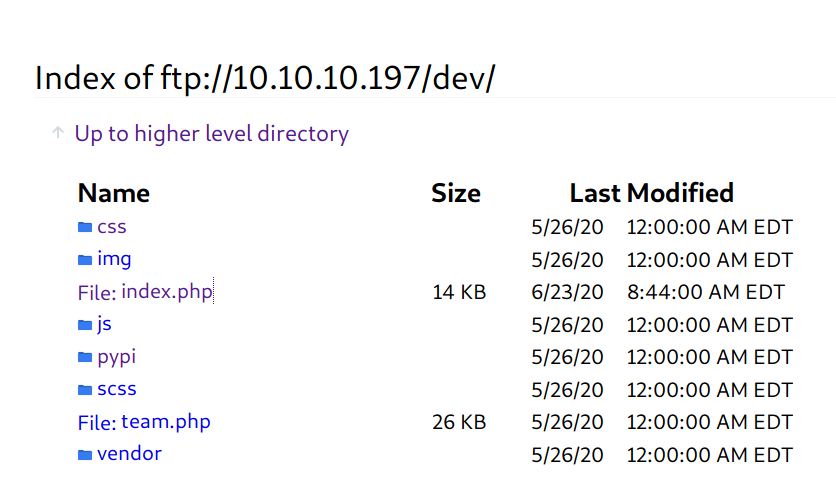This screenshot has height=504, width=836.
Task: Download the index.php file
Action: [166, 292]
